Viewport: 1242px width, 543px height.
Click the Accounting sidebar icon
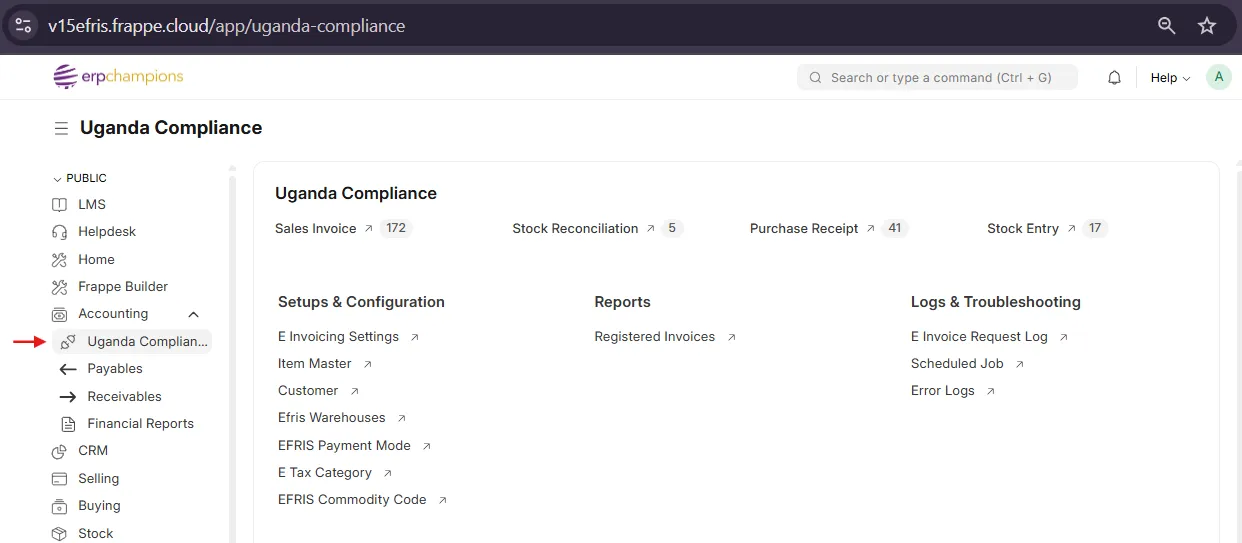(x=59, y=314)
